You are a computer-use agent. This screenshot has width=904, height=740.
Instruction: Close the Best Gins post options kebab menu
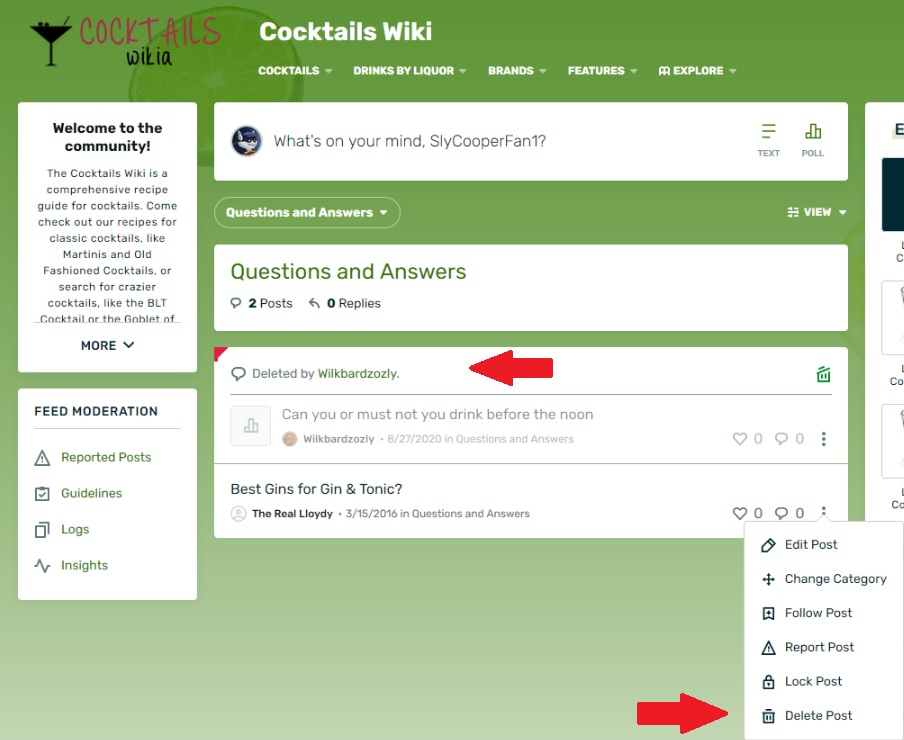[x=823, y=511]
